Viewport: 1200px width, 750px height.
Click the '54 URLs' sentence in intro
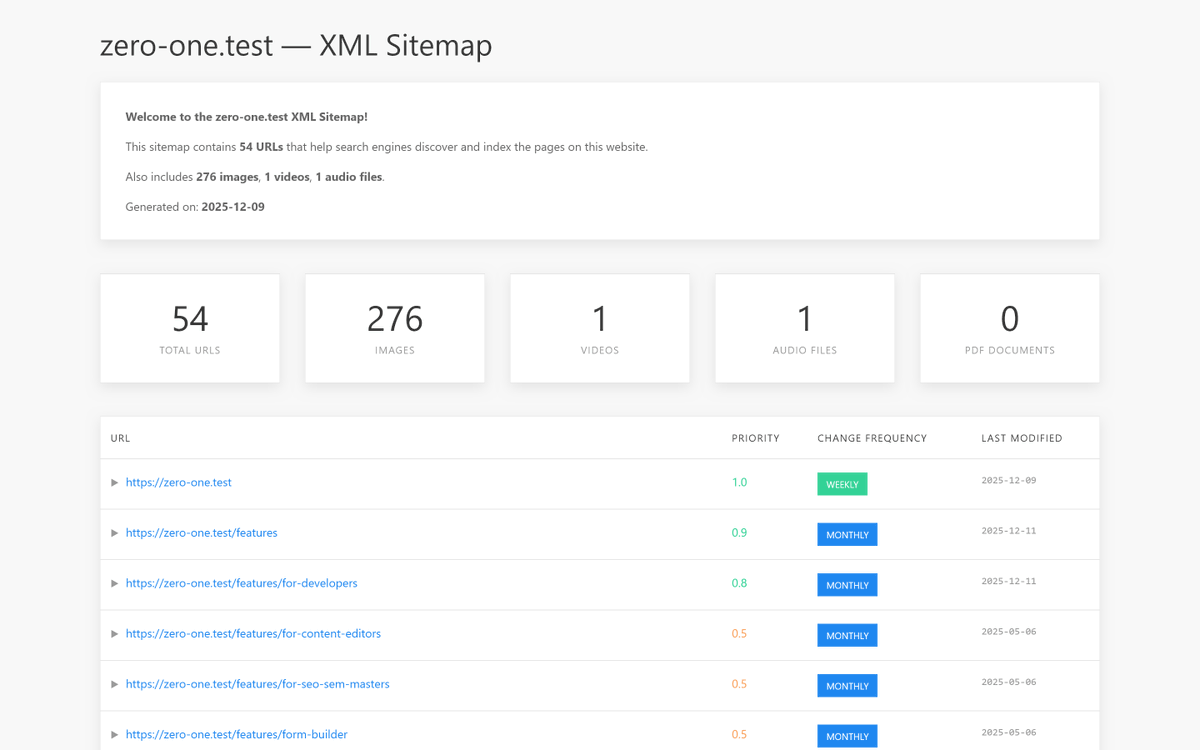tap(387, 147)
